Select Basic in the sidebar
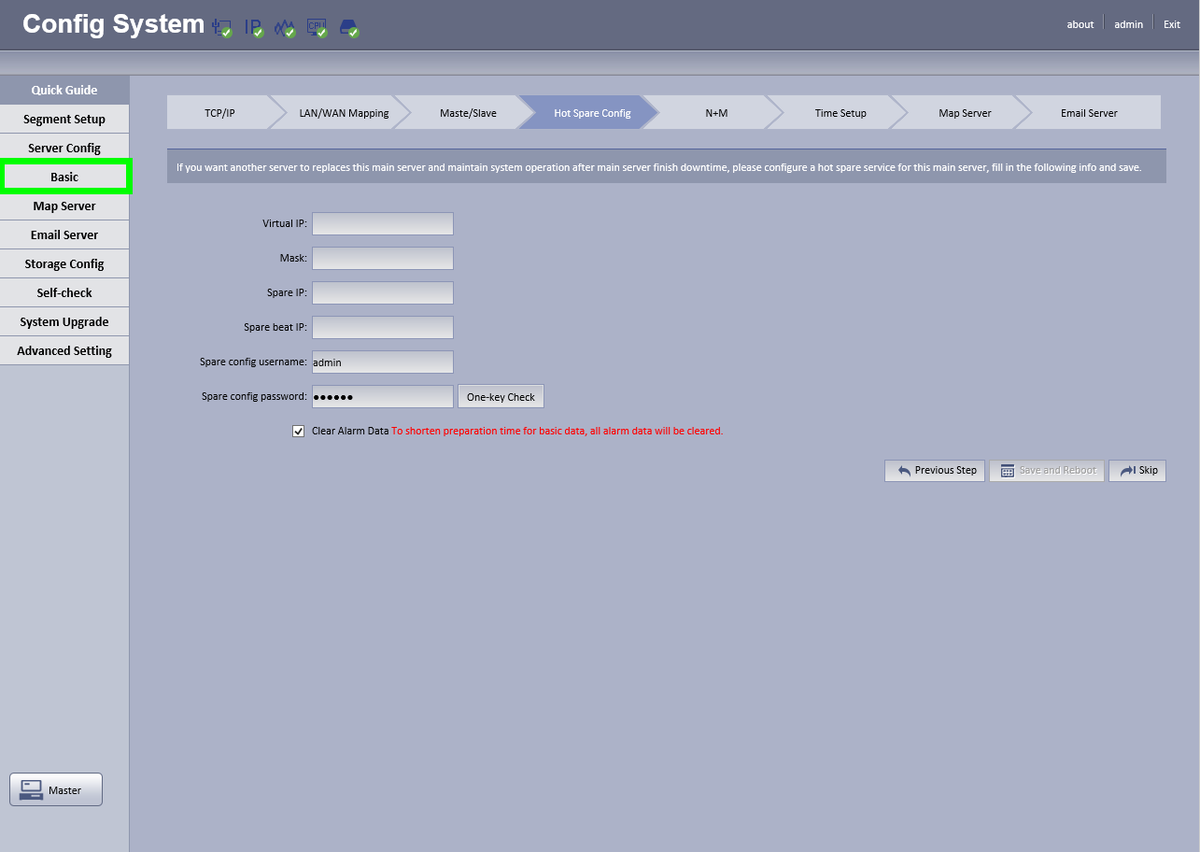The width and height of the screenshot is (1200, 852). pos(64,177)
